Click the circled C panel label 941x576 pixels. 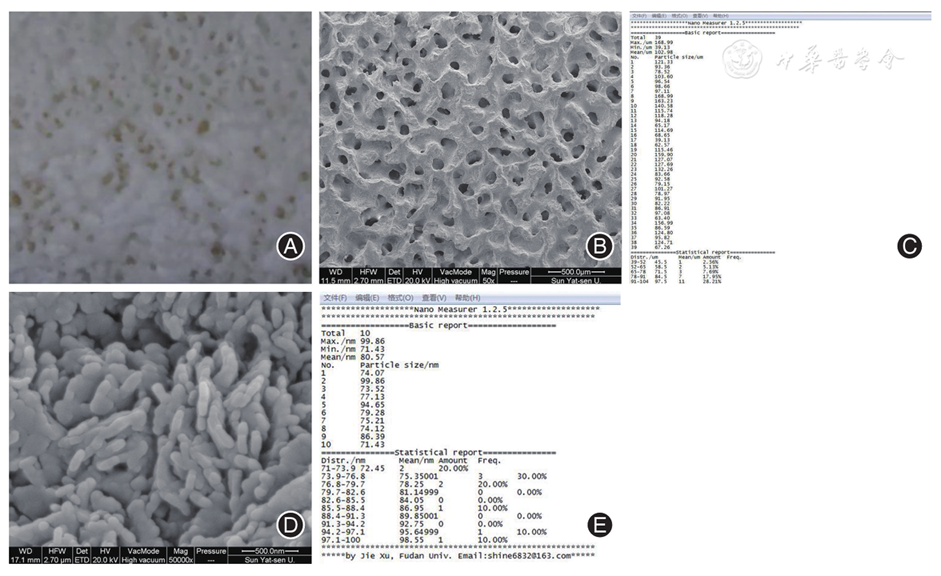(x=909, y=243)
